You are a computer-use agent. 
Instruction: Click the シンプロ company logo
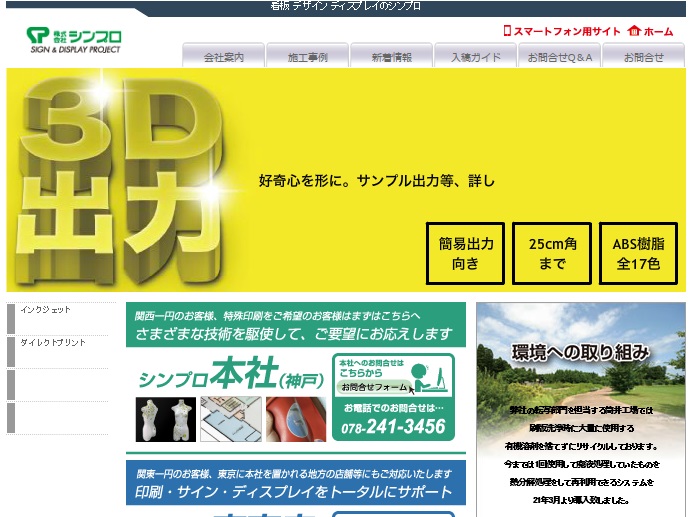point(74,40)
